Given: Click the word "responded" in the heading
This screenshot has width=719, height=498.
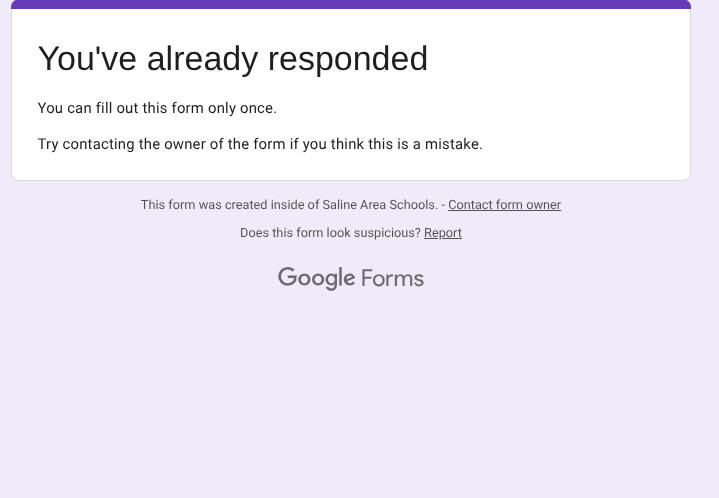Looking at the screenshot, I should 348,59.
